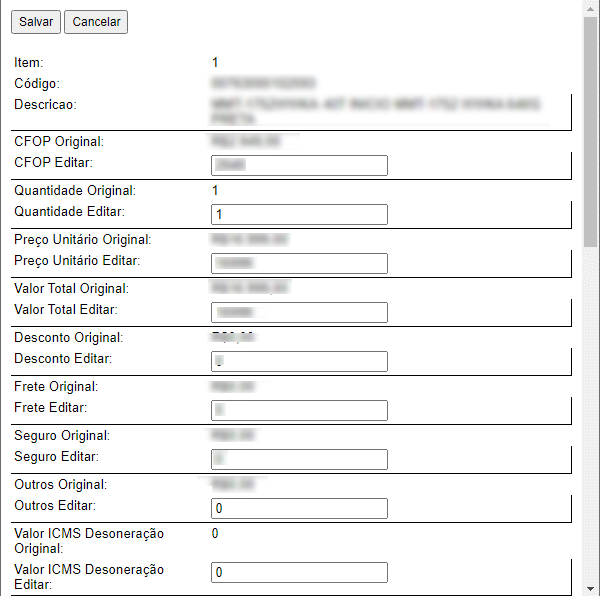The image size is (600, 596).
Task: Focus the Desconto Editar input
Action: click(299, 362)
